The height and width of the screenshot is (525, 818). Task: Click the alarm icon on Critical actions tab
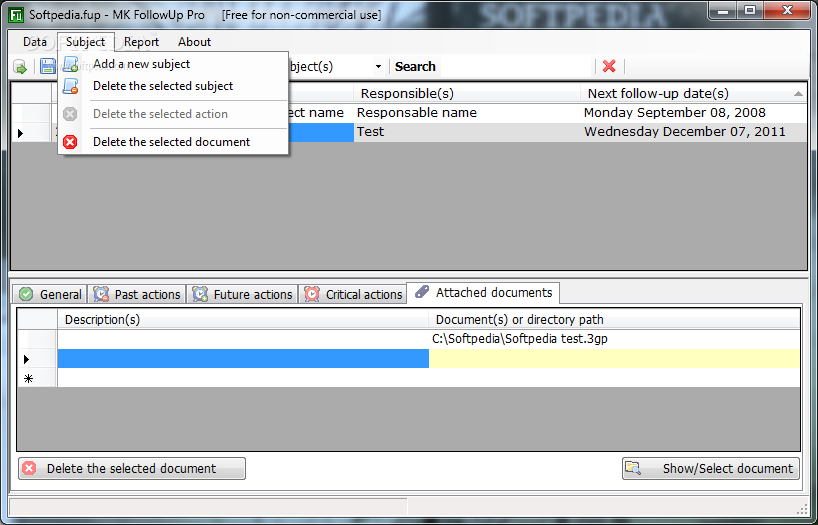[312, 294]
